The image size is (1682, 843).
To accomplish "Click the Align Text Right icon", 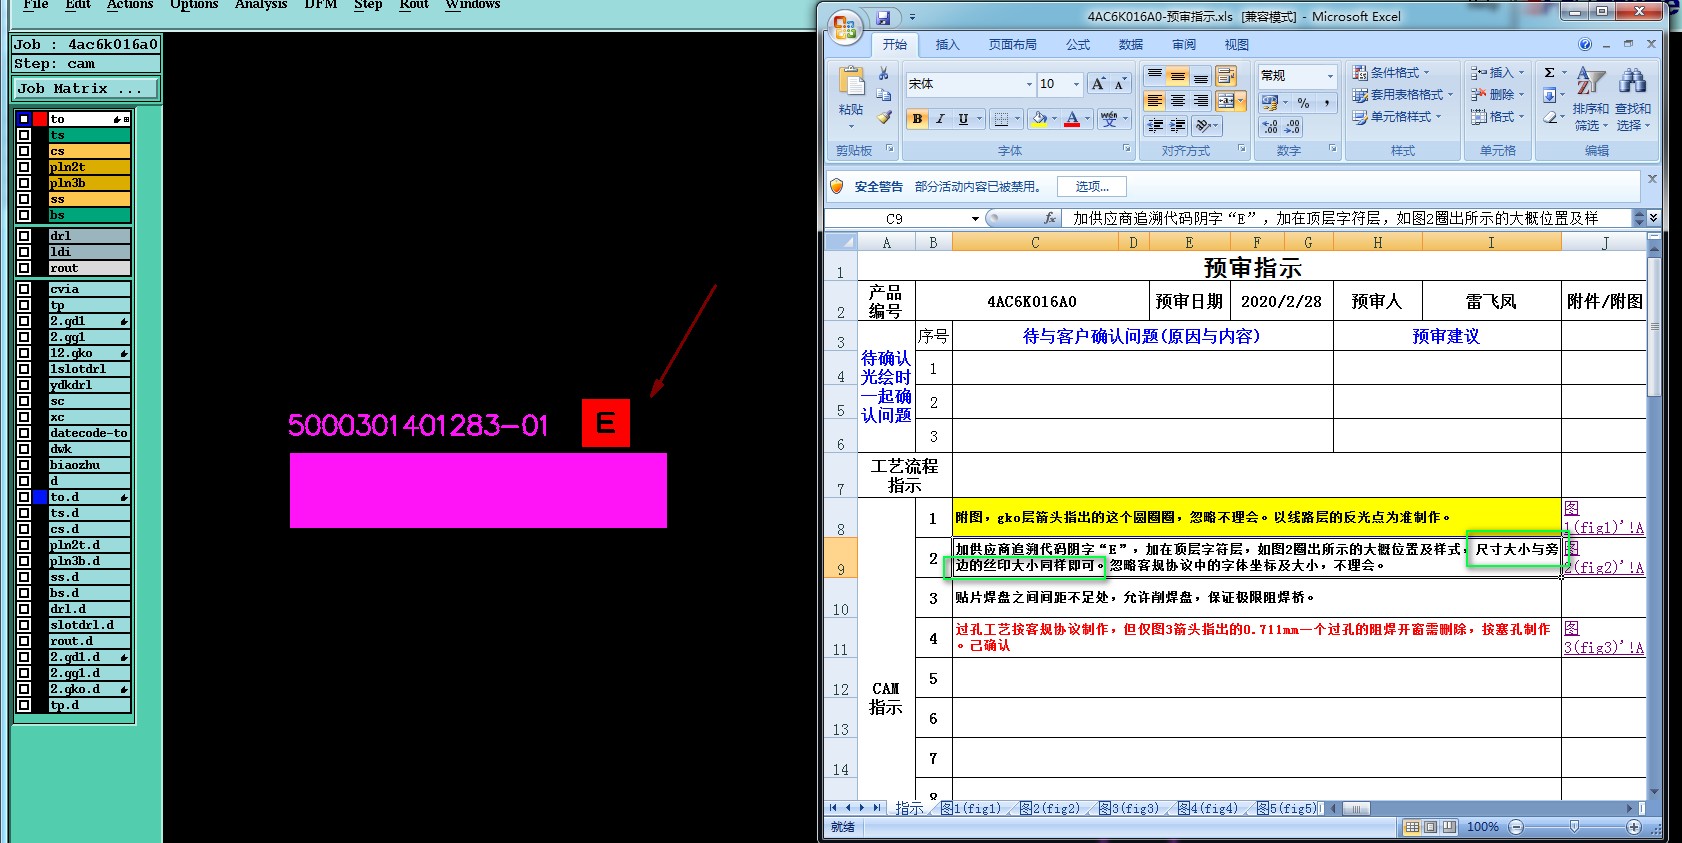I will tap(1200, 101).
